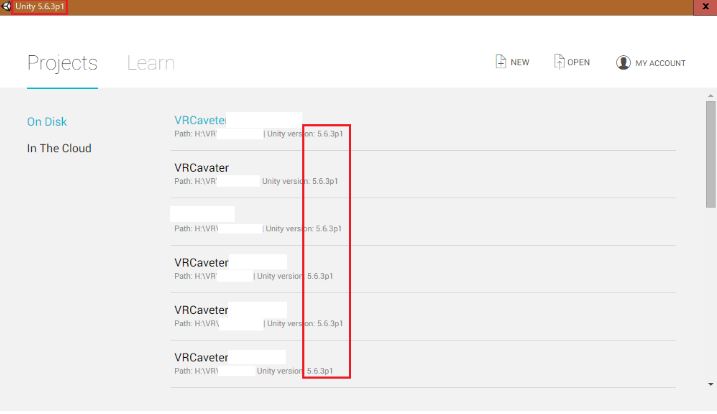Close the Unity launcher window
Viewport: 717px width, 414px height.
point(707,7)
